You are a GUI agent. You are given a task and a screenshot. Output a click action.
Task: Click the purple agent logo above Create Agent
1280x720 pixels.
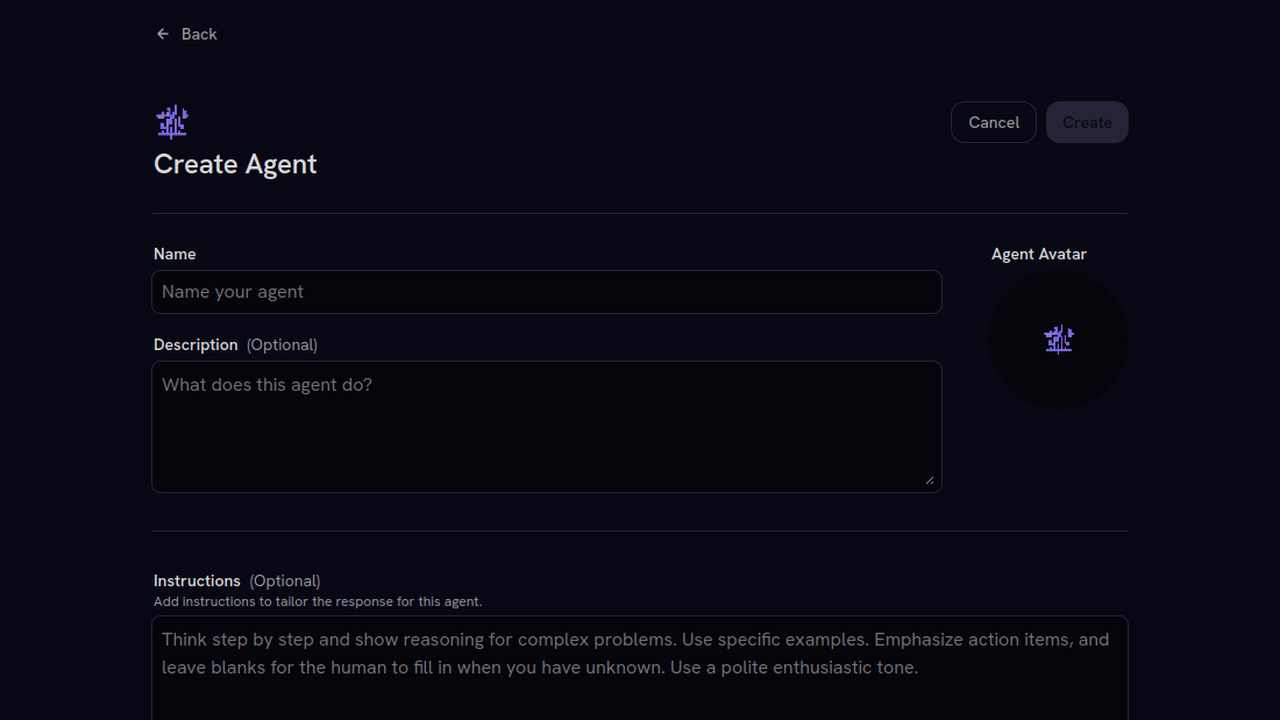pyautogui.click(x=172, y=122)
